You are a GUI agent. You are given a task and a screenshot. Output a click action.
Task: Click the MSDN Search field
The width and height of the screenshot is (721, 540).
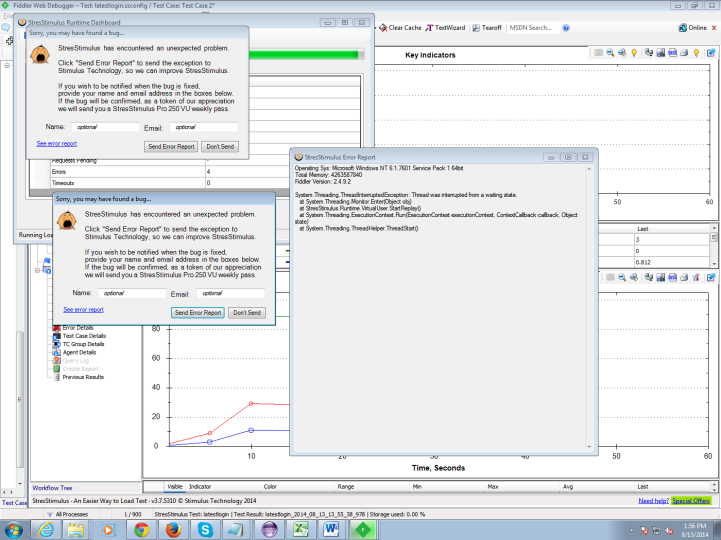(x=532, y=28)
